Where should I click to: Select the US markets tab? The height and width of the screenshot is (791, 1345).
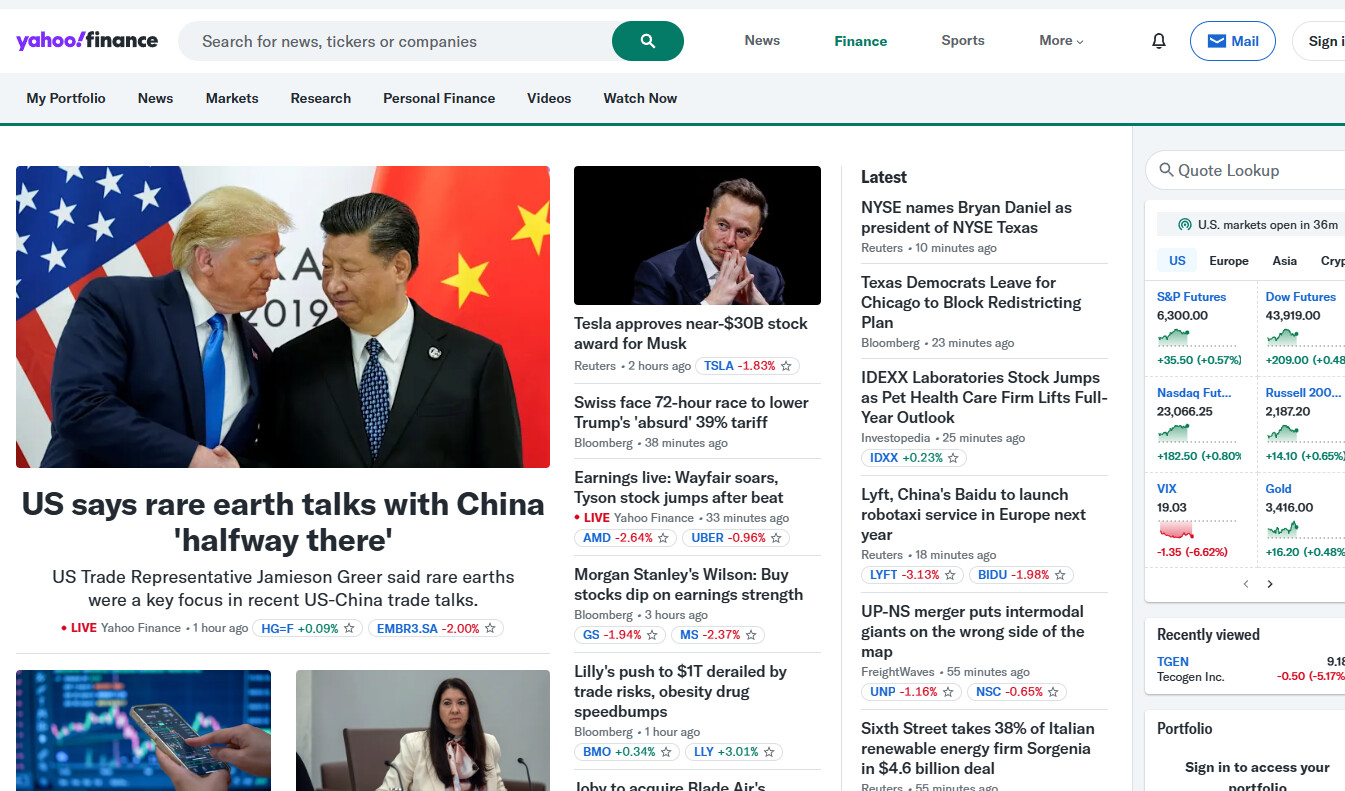click(x=1177, y=260)
